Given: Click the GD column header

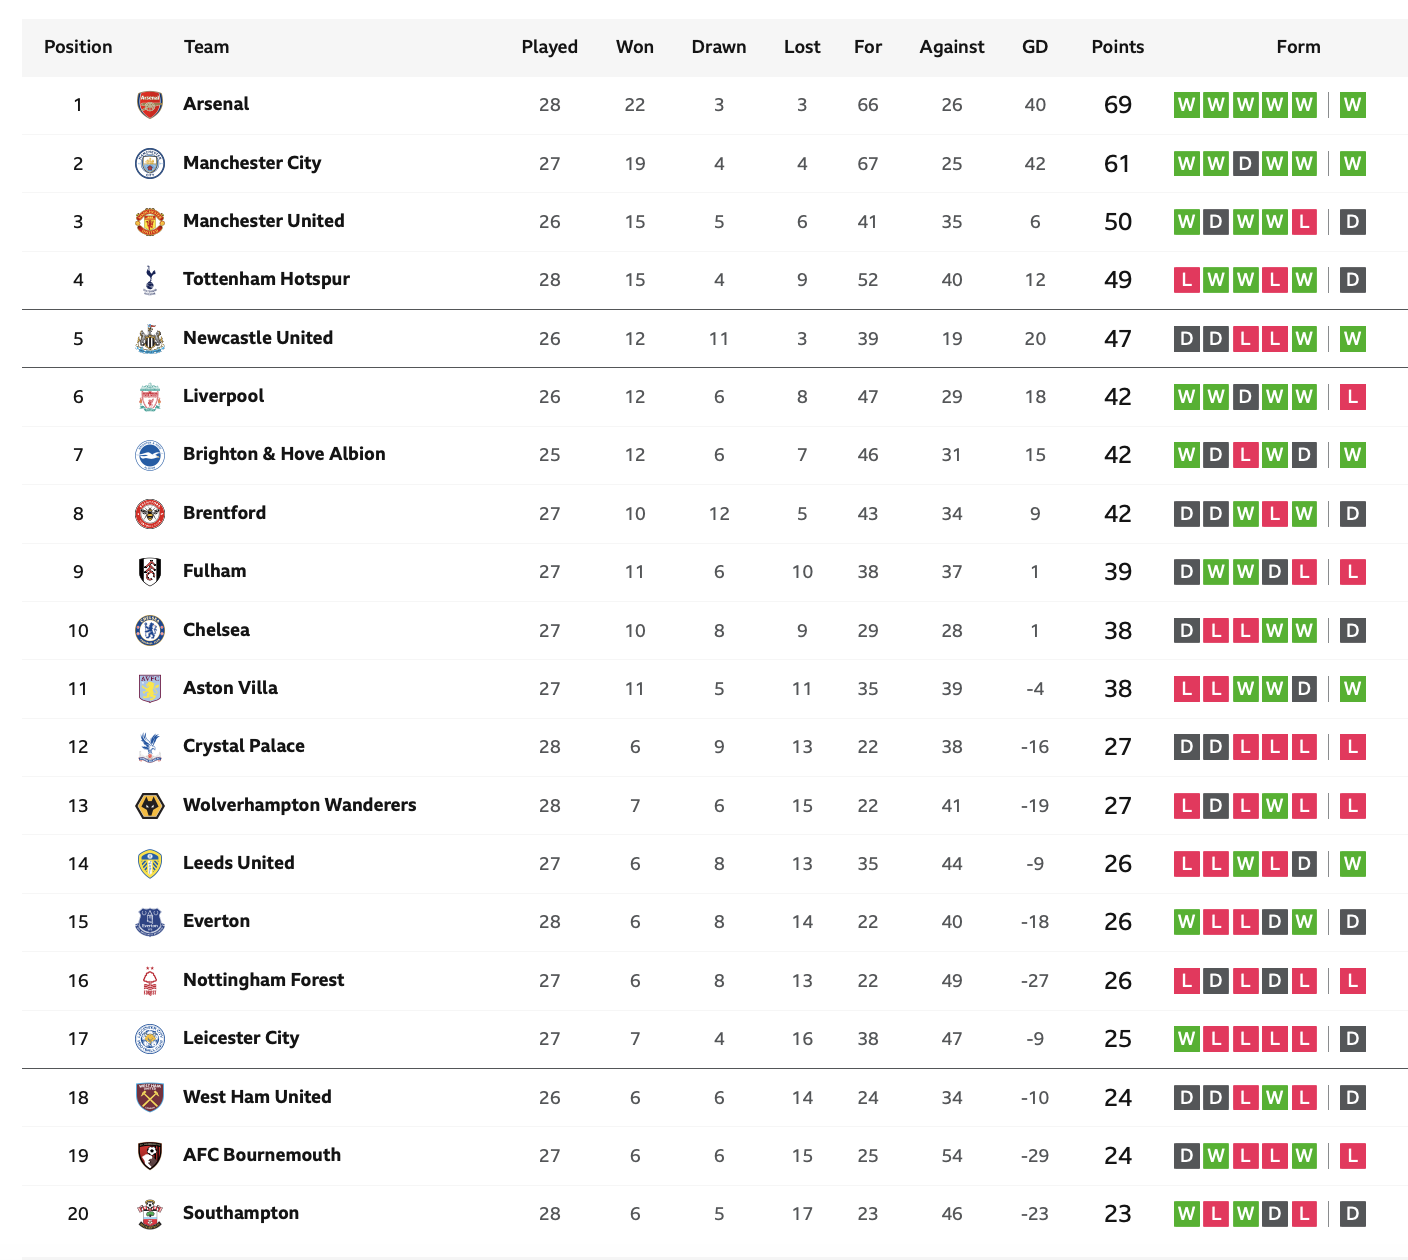Looking at the screenshot, I should click(x=1035, y=47).
